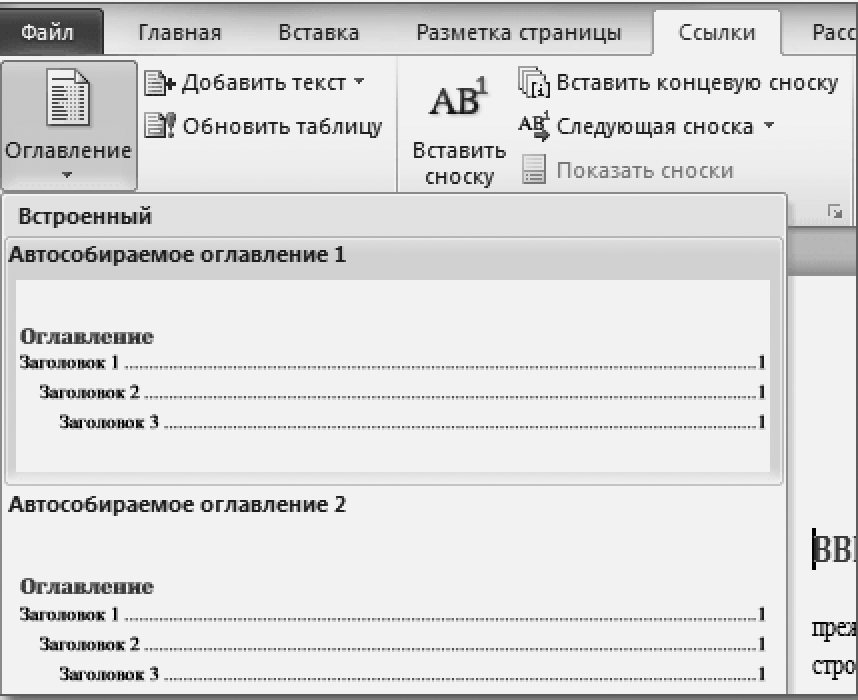Image resolution: width=858 pixels, height=700 pixels.
Task: Open the footnotes dialog launcher icon
Action: point(835,210)
